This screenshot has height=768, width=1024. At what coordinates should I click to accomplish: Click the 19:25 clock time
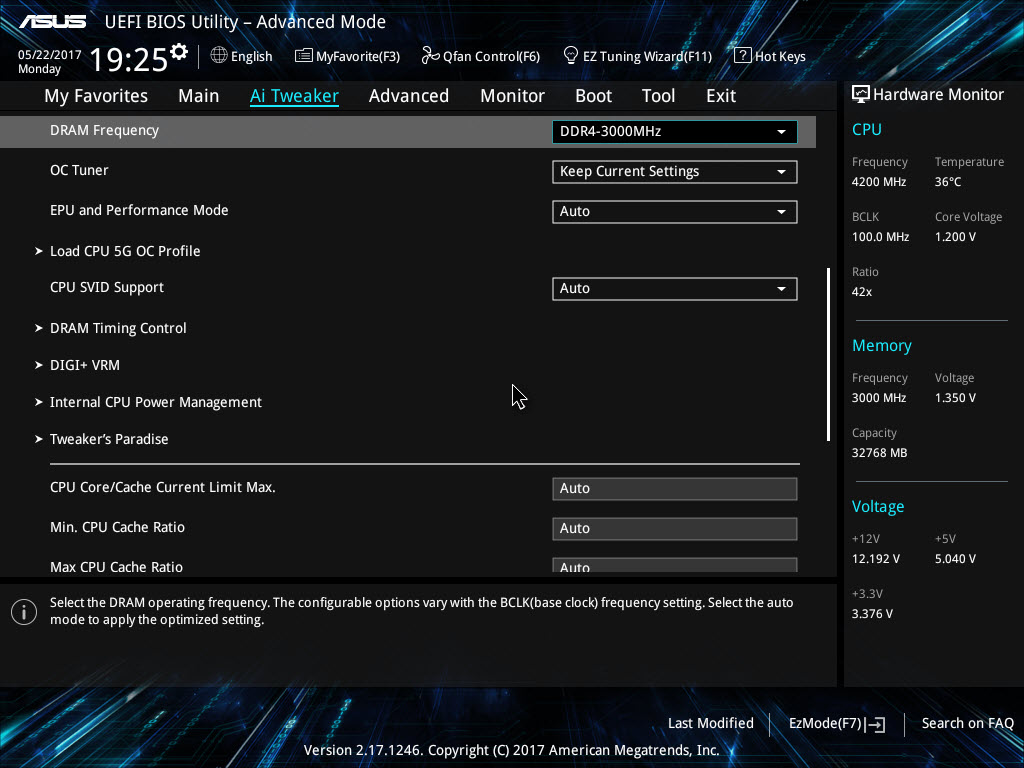(128, 59)
